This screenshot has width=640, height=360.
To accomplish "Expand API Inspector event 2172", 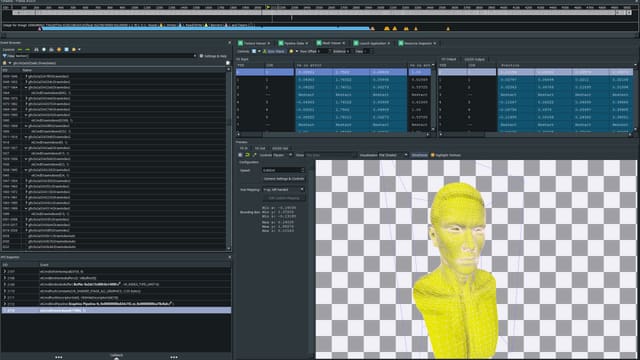I will click(5, 304).
